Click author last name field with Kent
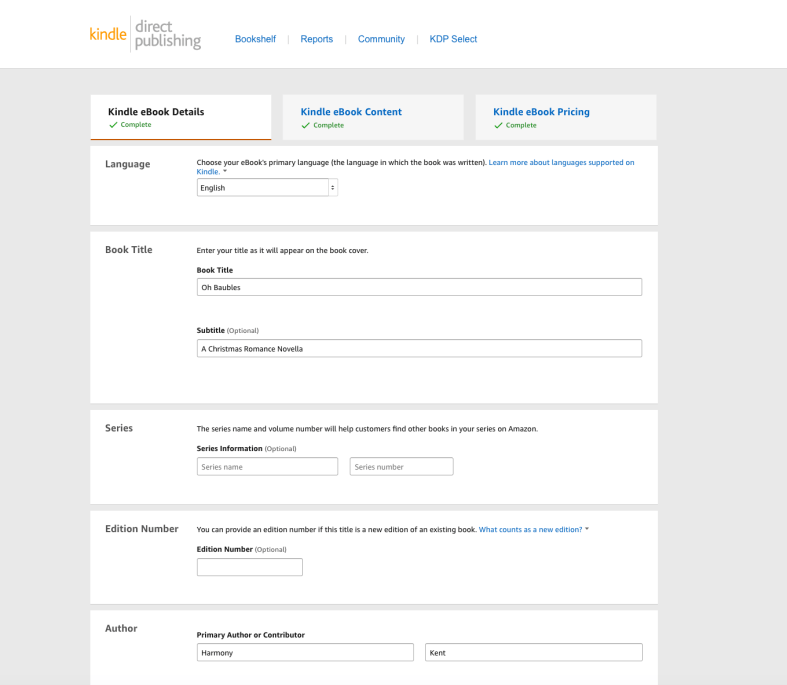 (x=533, y=653)
